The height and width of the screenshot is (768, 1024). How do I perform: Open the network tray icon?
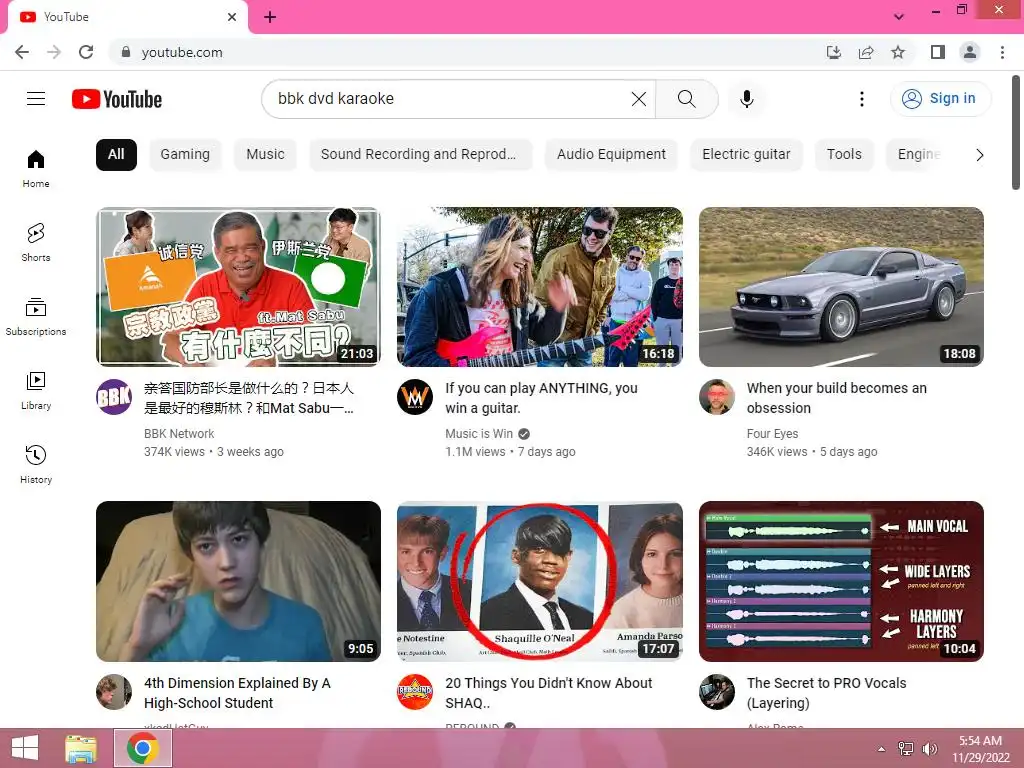906,749
